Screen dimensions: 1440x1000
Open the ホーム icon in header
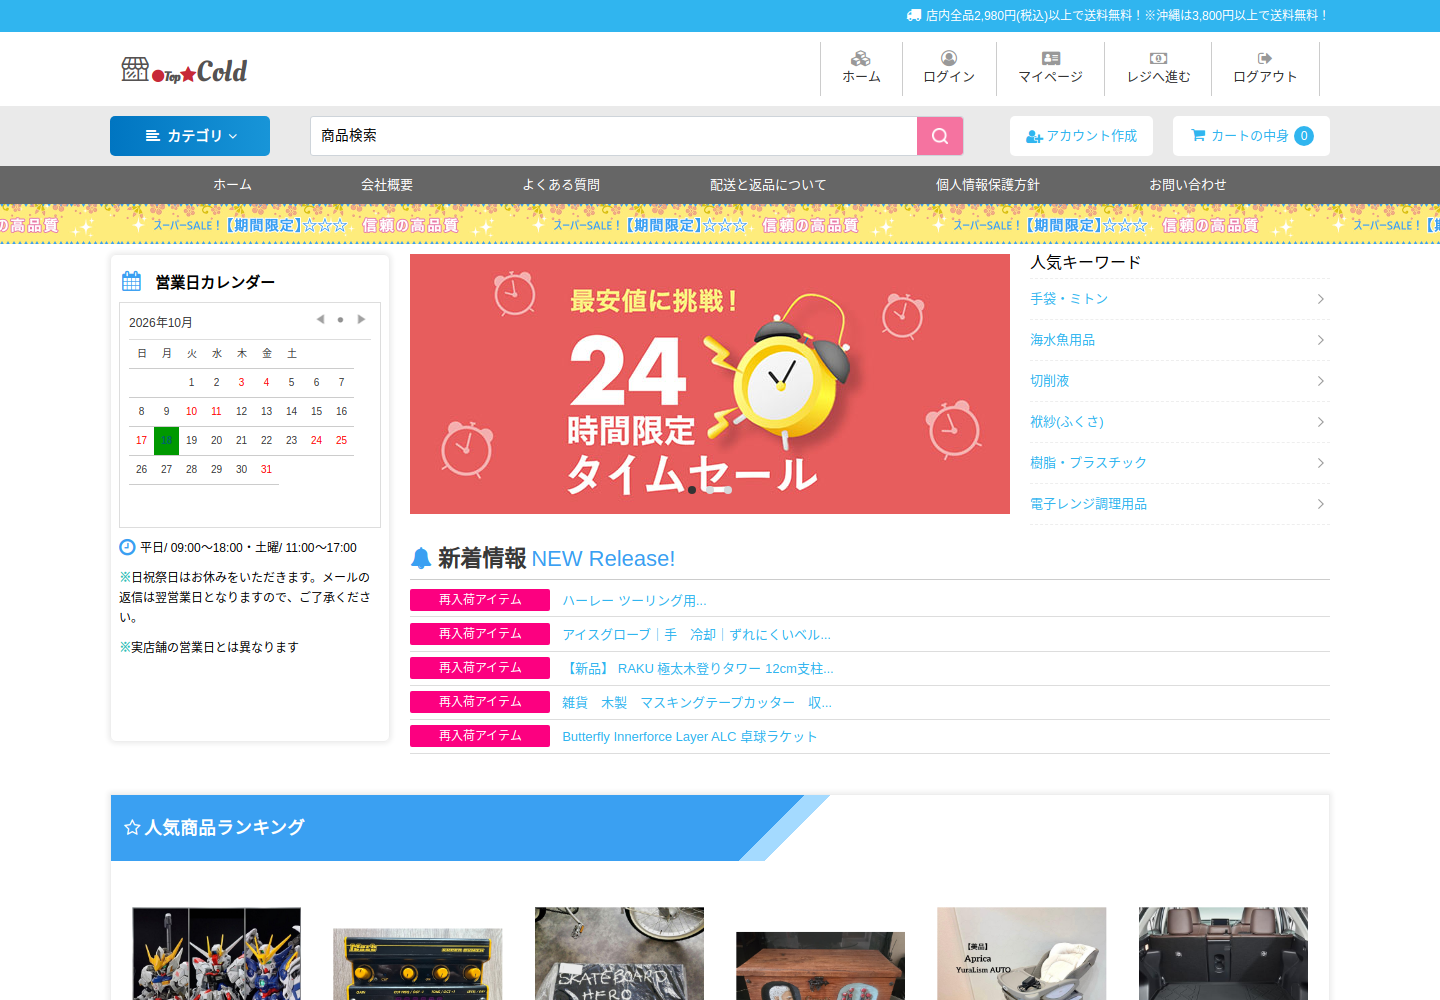(x=861, y=59)
